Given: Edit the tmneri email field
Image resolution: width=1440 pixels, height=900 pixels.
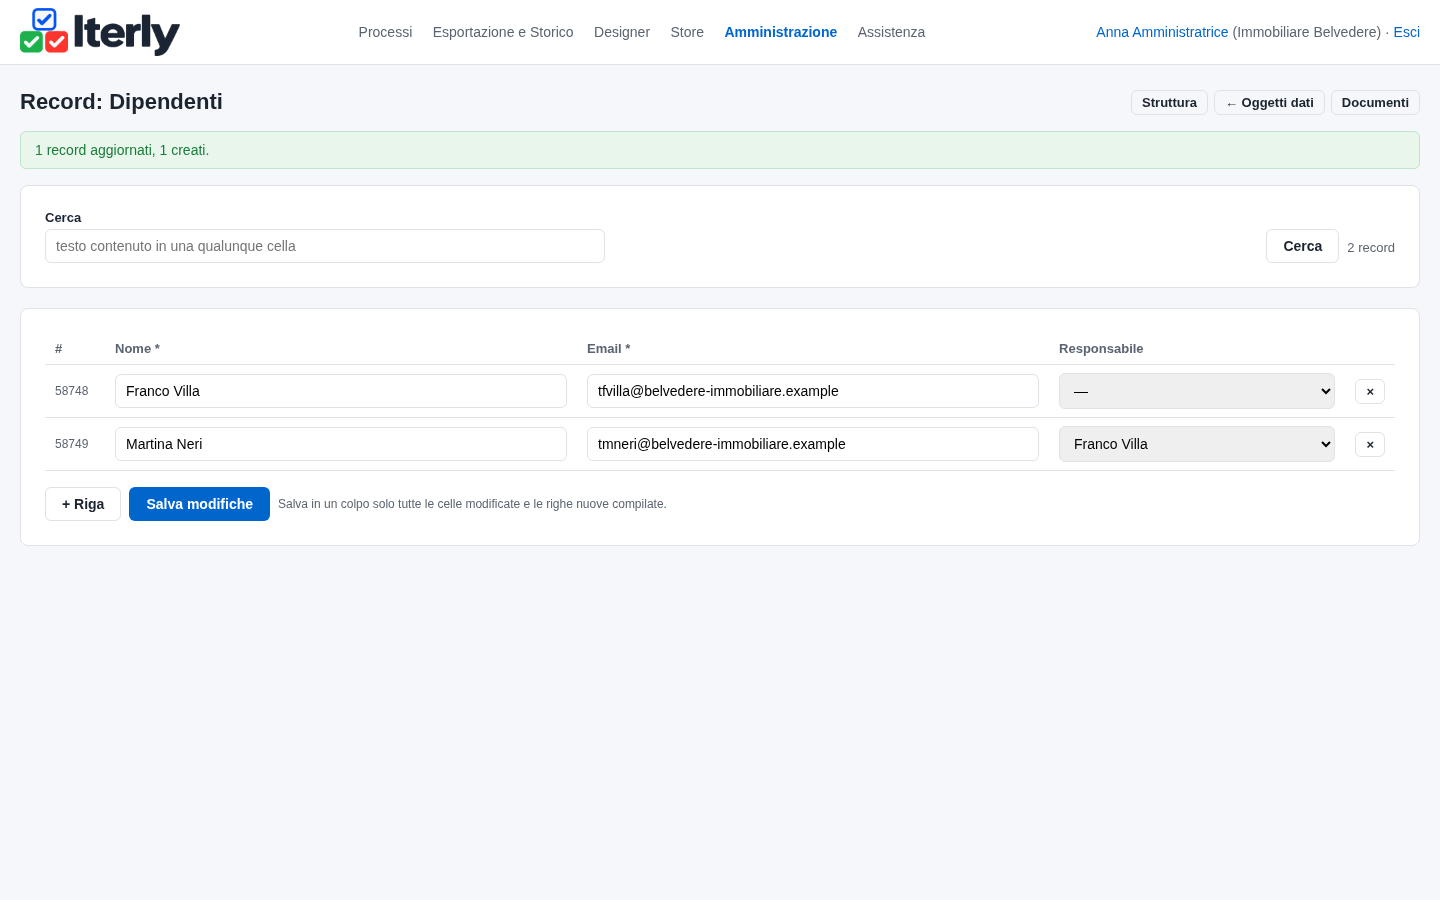Looking at the screenshot, I should (x=813, y=444).
